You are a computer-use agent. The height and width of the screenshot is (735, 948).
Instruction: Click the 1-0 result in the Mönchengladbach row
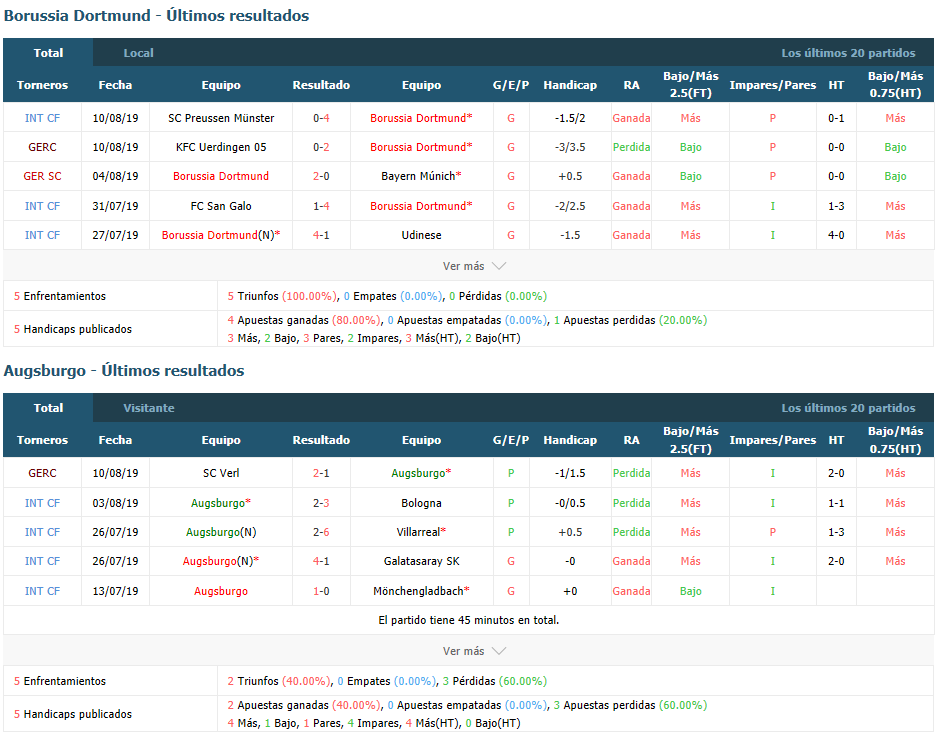pos(321,591)
